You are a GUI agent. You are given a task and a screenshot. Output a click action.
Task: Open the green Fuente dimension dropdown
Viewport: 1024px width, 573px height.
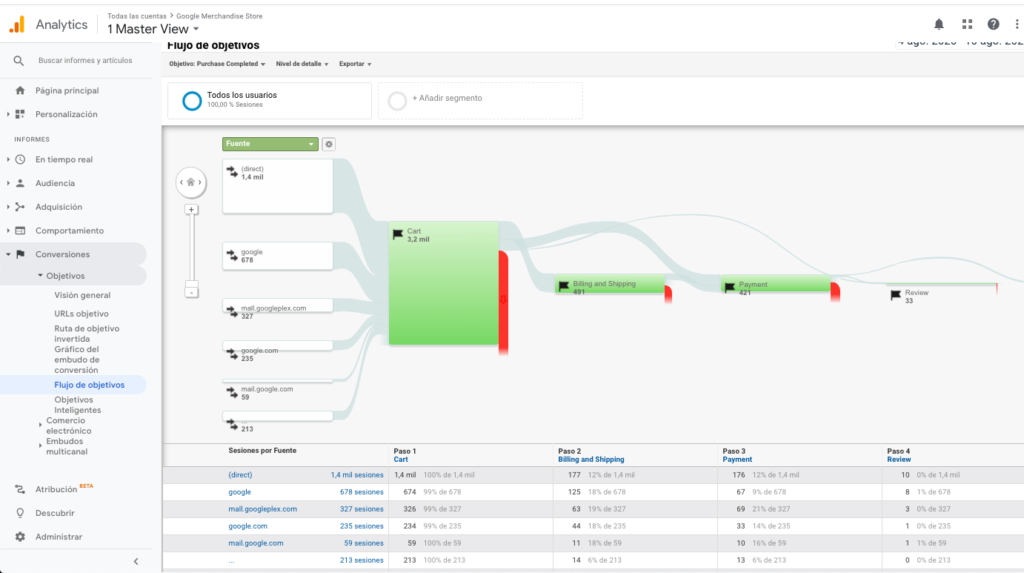270,144
